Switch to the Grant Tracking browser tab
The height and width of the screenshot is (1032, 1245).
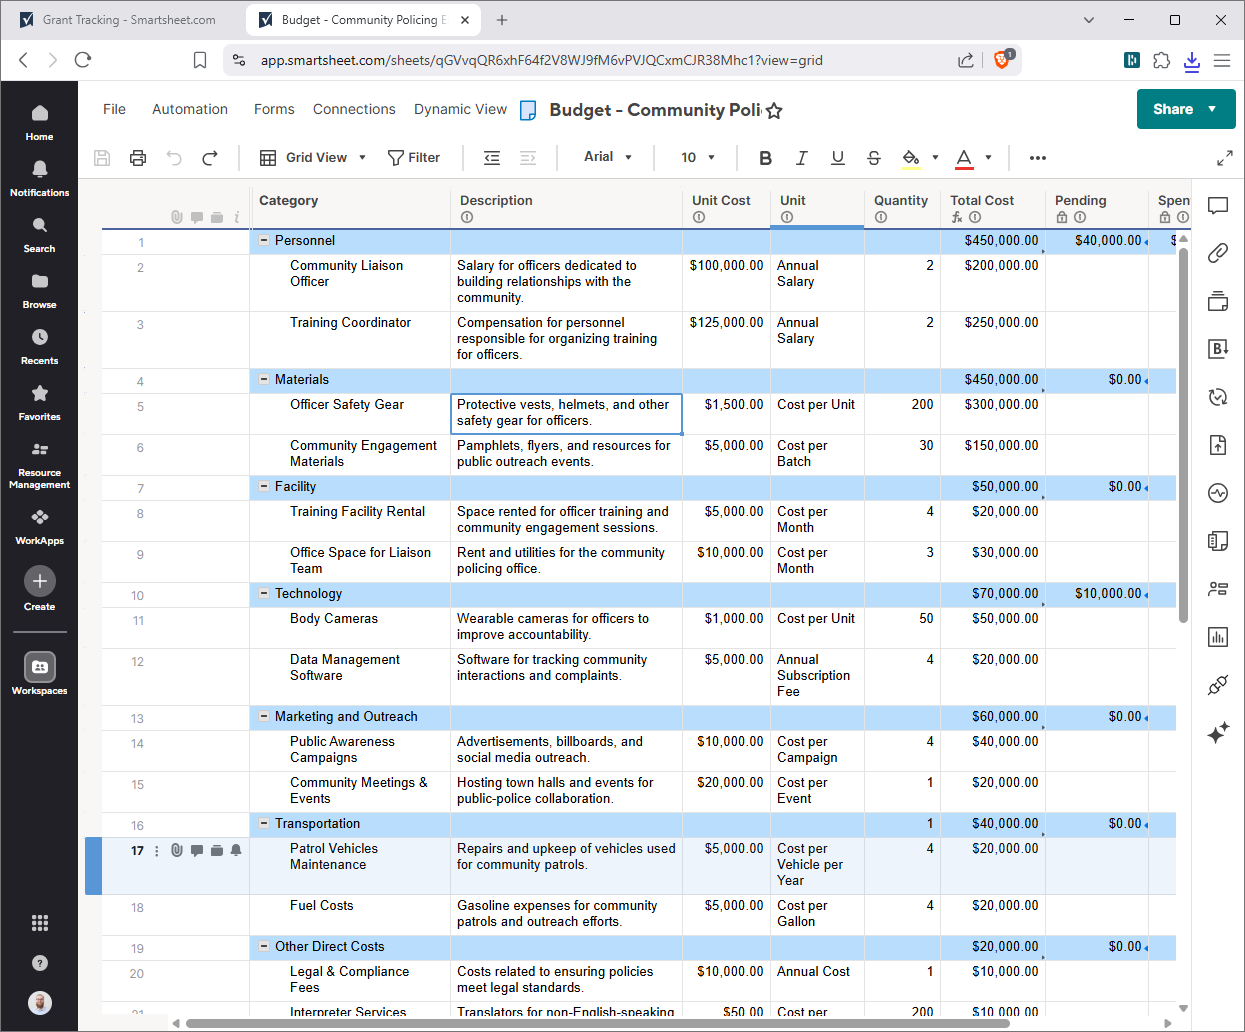pyautogui.click(x=128, y=20)
